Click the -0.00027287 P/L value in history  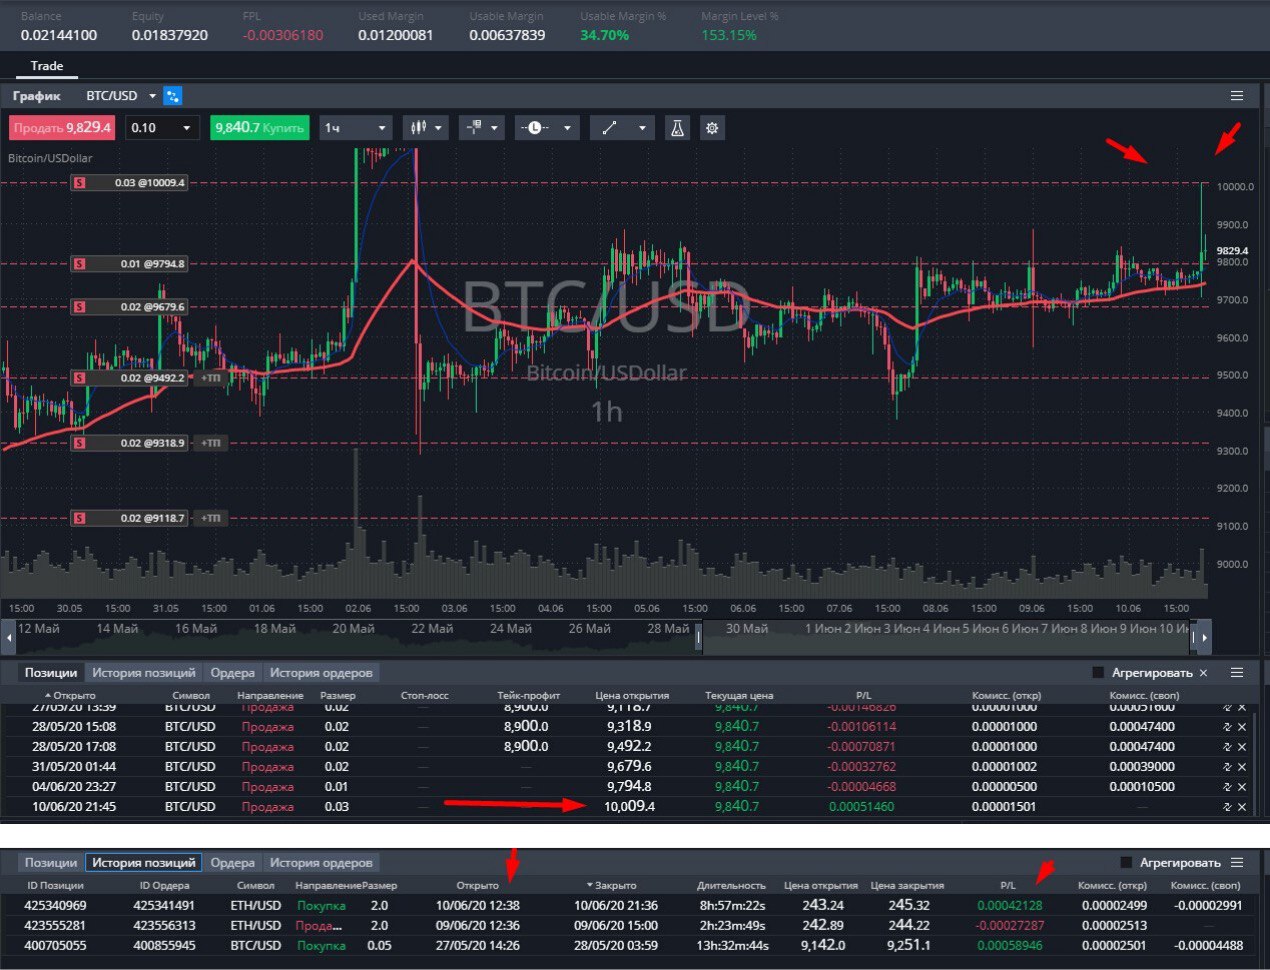tap(1009, 926)
